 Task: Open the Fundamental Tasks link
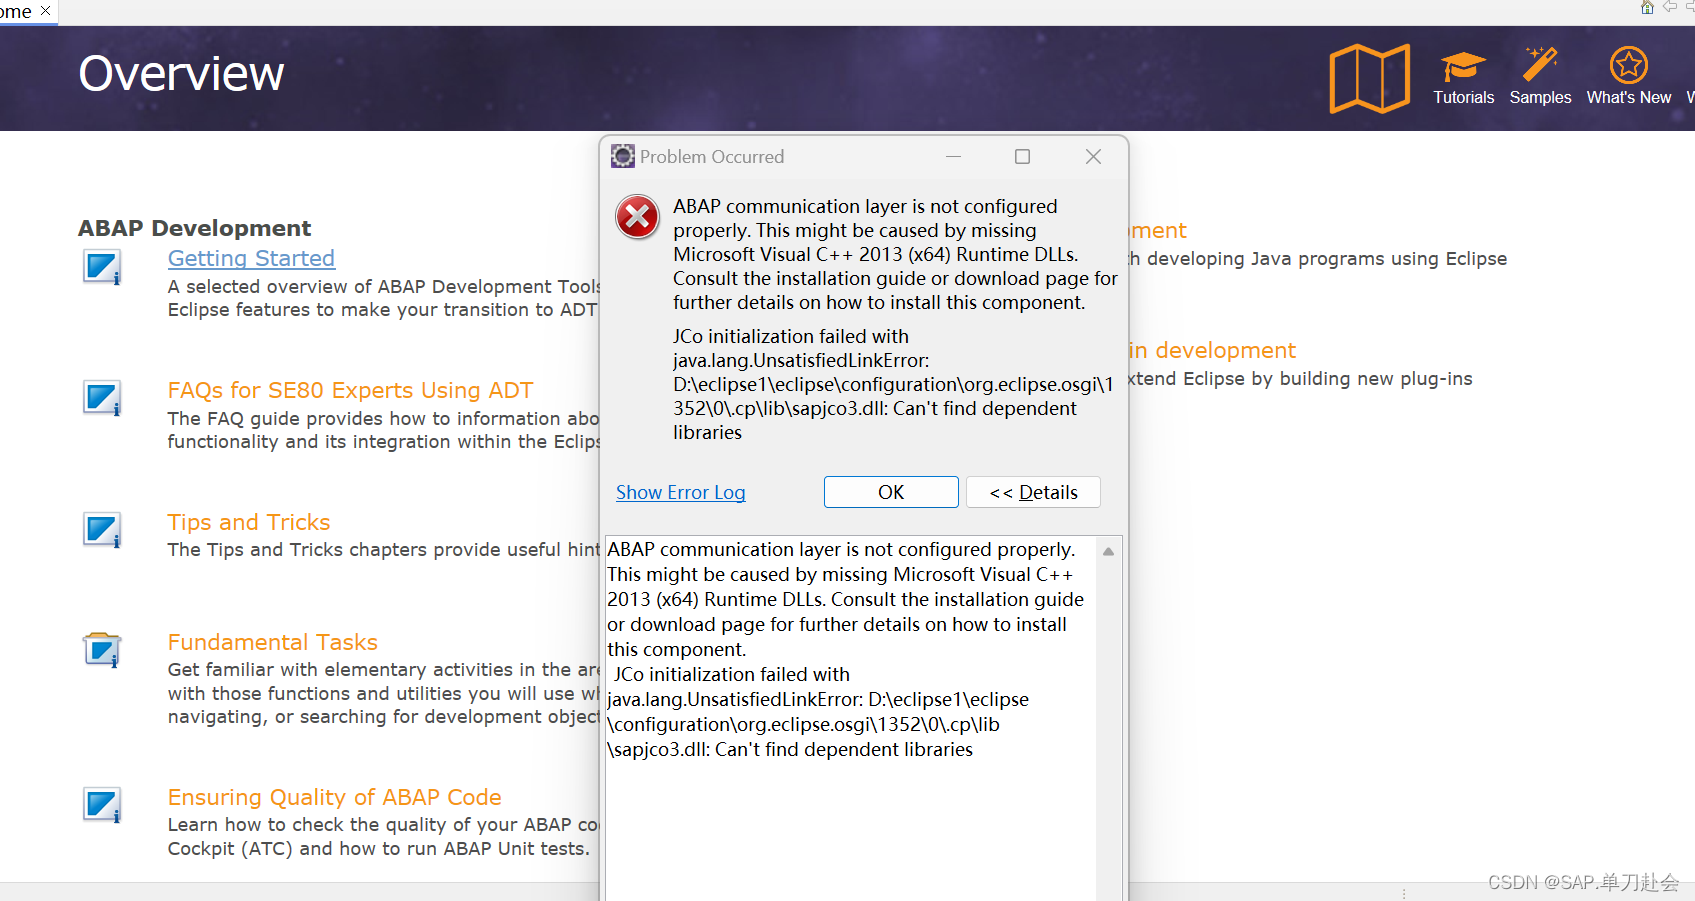[x=273, y=642]
